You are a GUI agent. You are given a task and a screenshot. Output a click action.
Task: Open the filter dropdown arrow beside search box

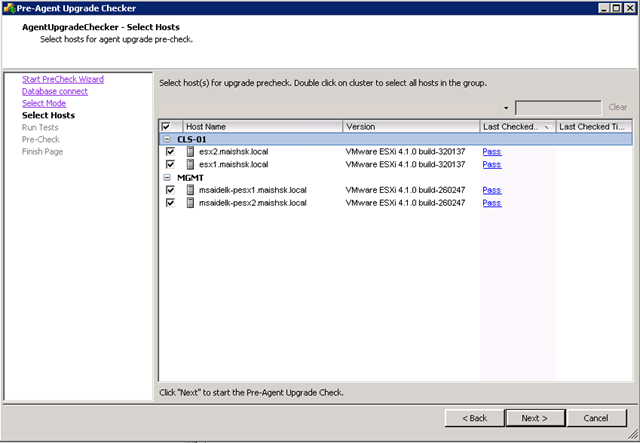pyautogui.click(x=506, y=108)
